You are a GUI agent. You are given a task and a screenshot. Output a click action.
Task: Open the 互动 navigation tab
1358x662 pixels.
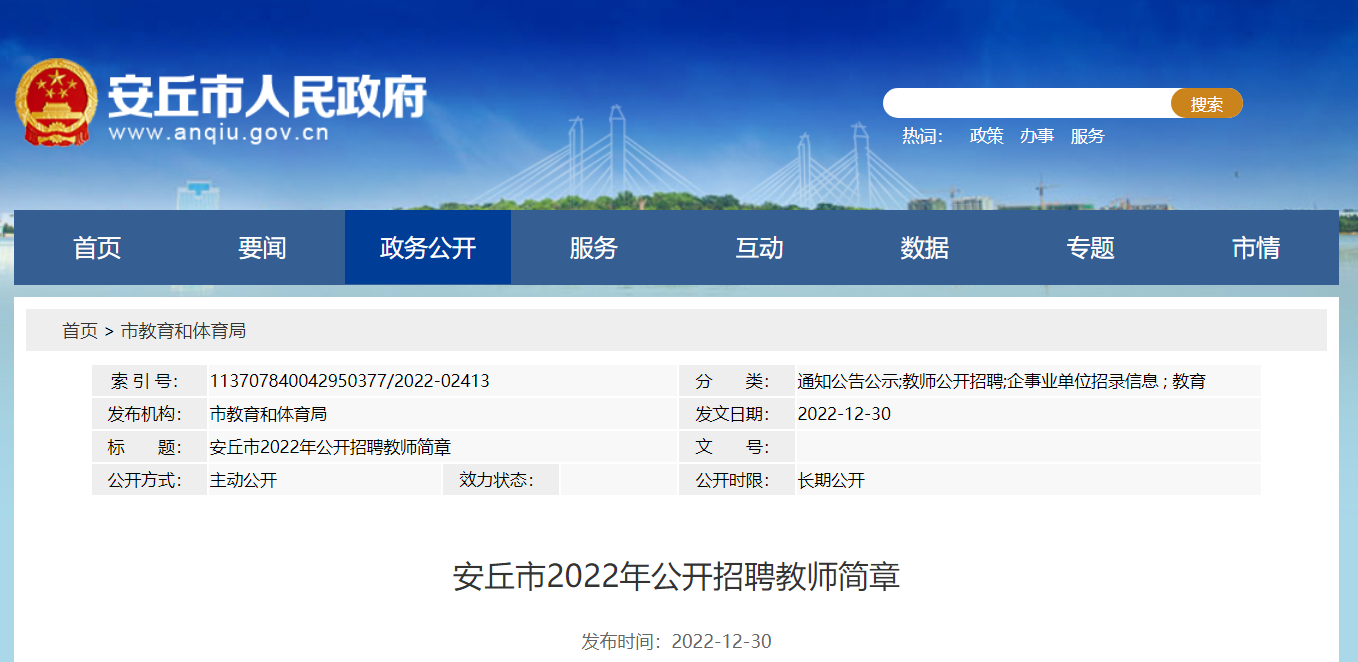click(x=759, y=248)
